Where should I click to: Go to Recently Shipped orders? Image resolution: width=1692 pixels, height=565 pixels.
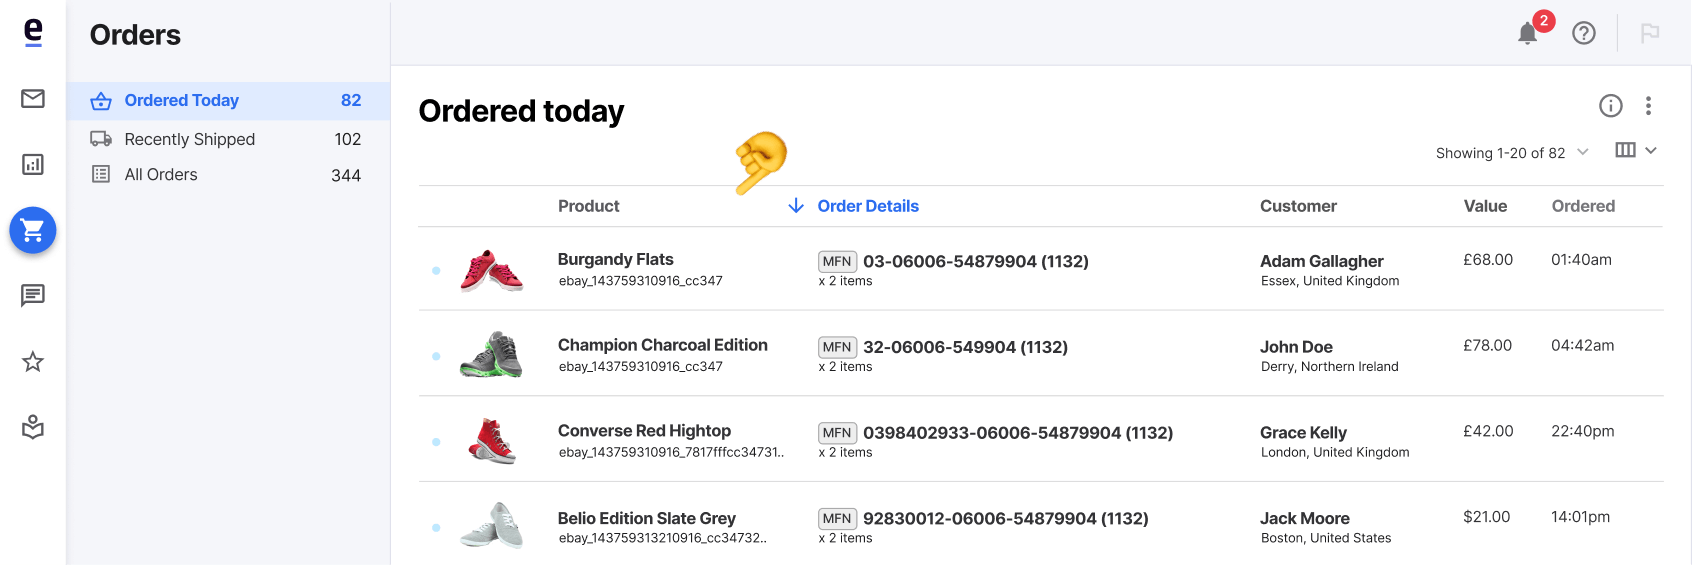(x=228, y=139)
